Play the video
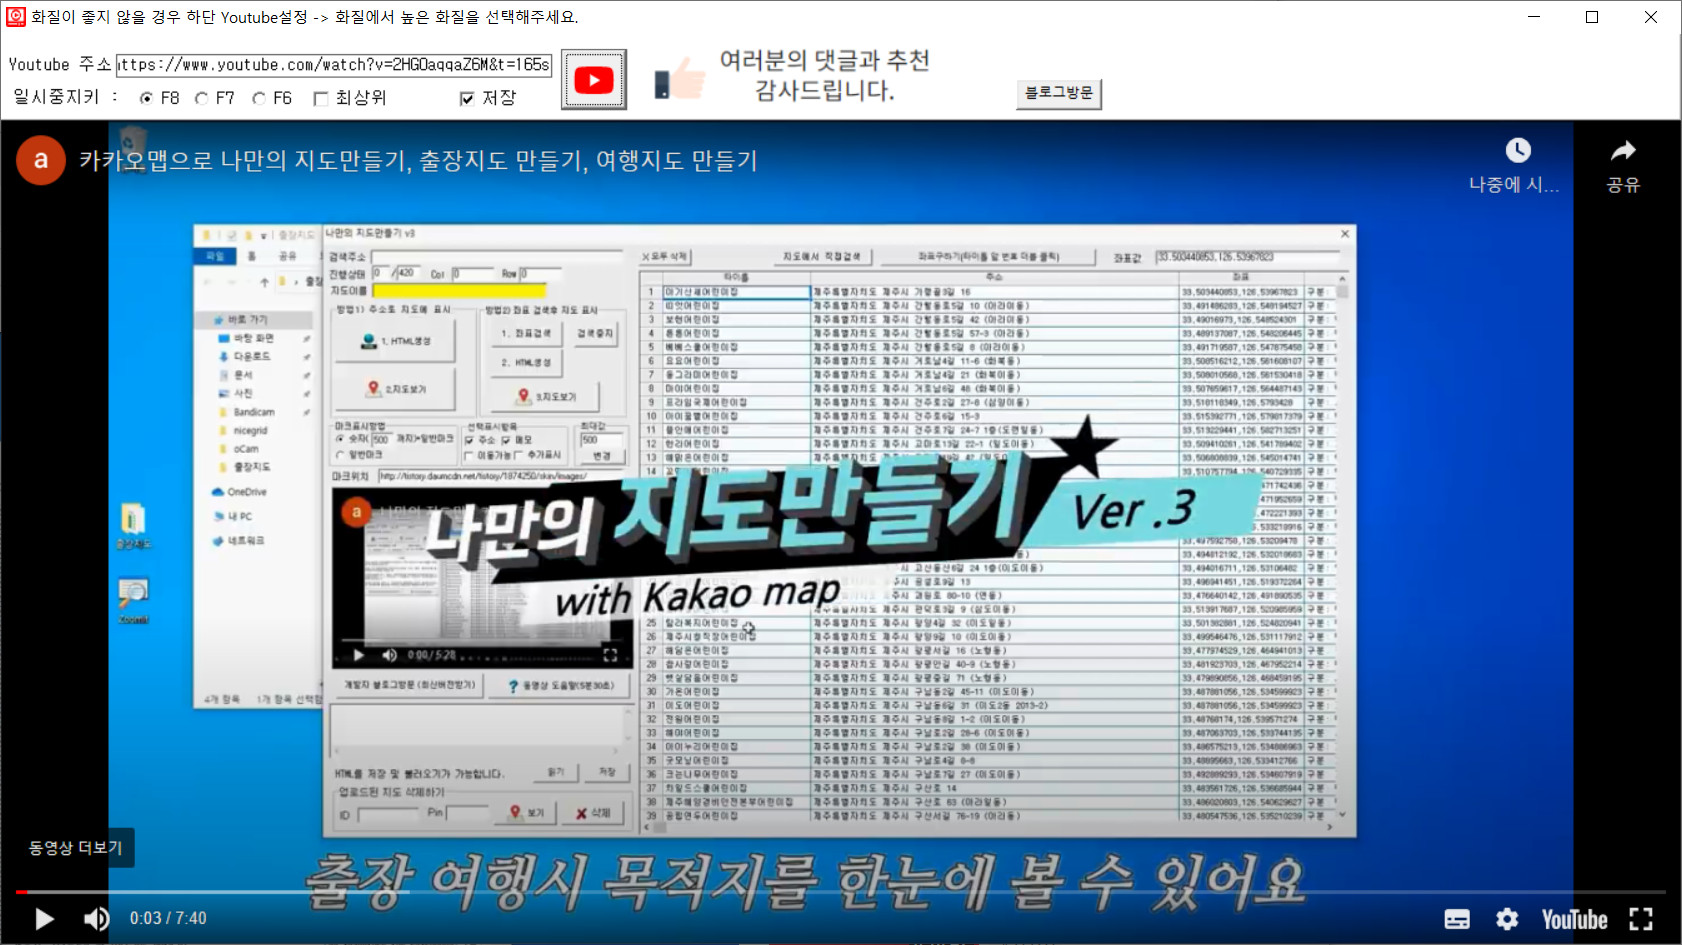The height and width of the screenshot is (945, 1682). coord(44,918)
